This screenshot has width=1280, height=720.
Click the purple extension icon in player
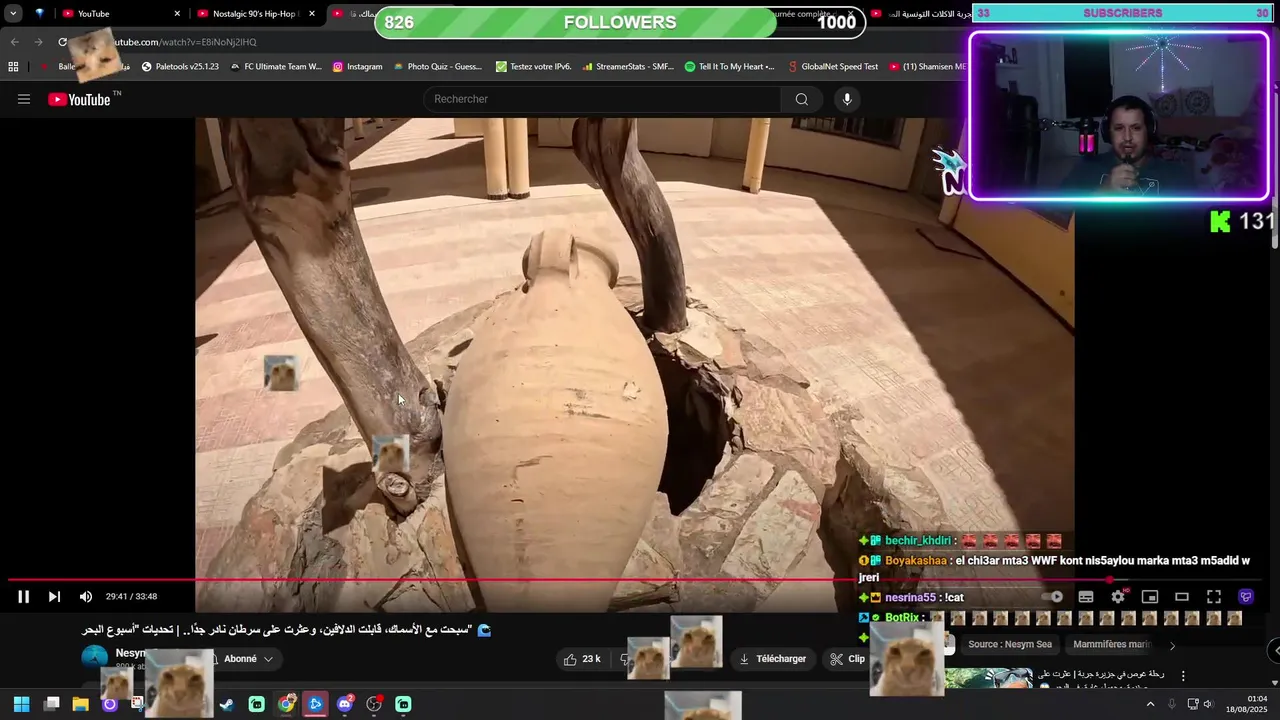[1246, 597]
